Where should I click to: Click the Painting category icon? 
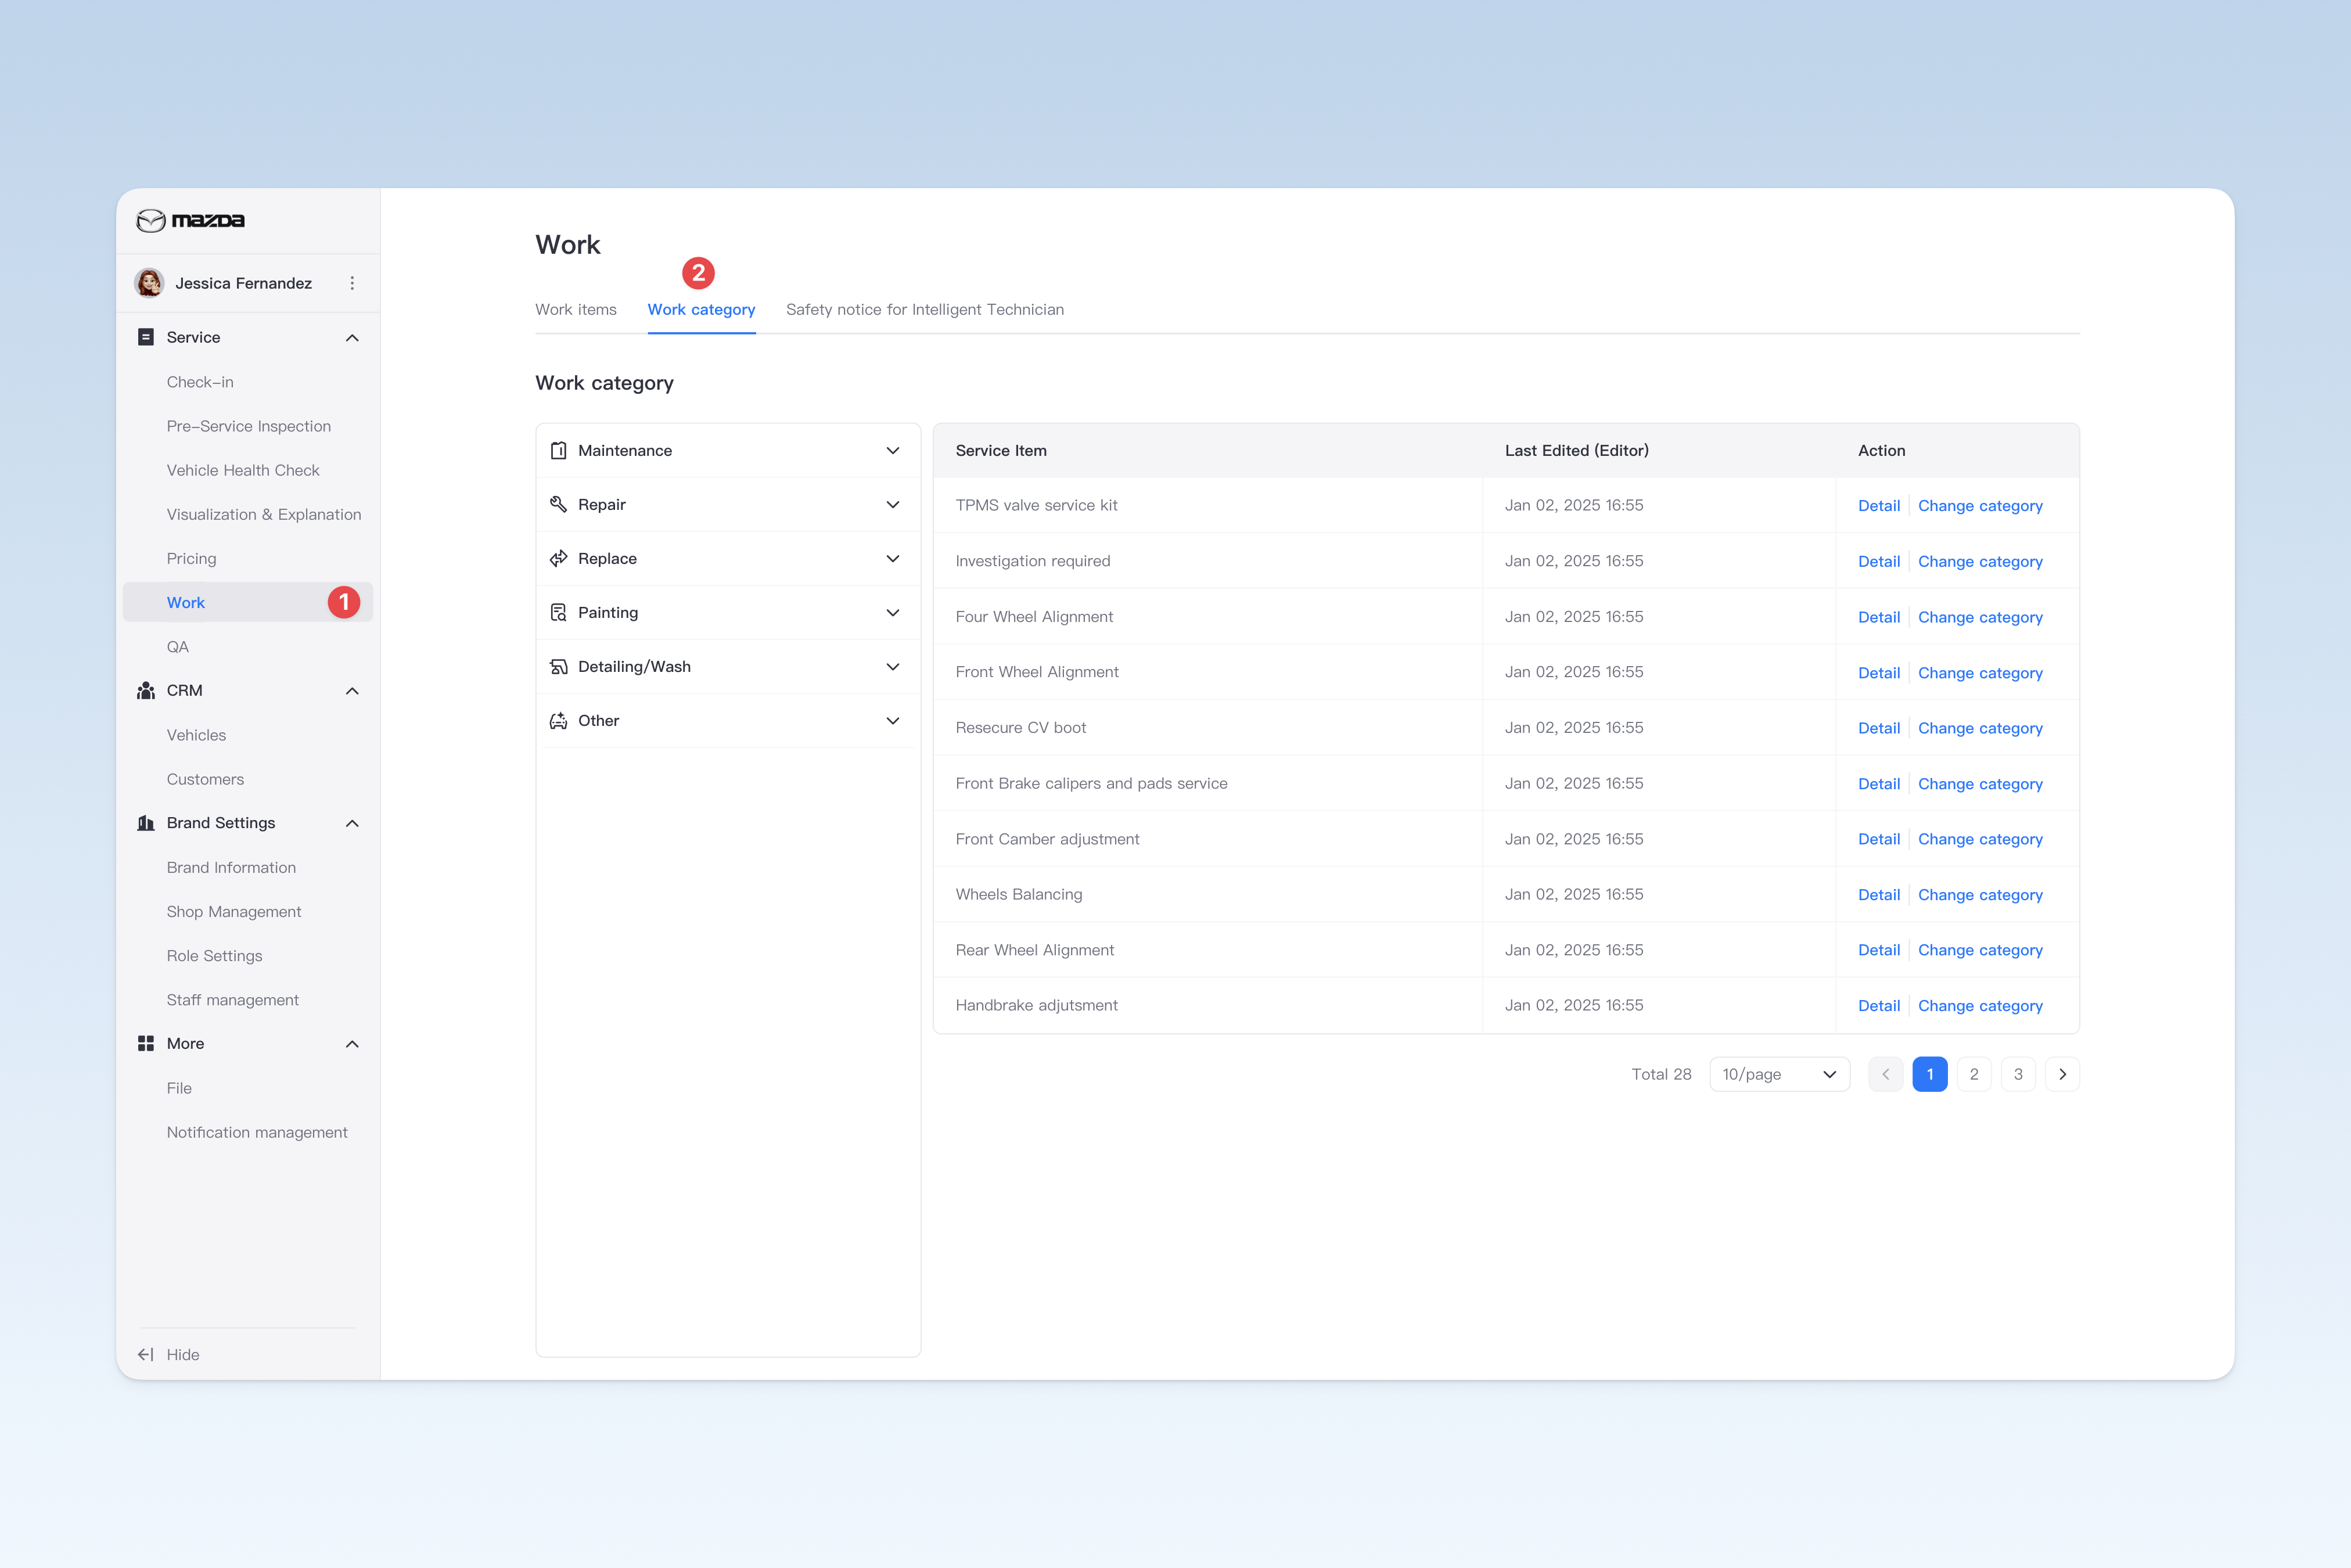click(559, 613)
